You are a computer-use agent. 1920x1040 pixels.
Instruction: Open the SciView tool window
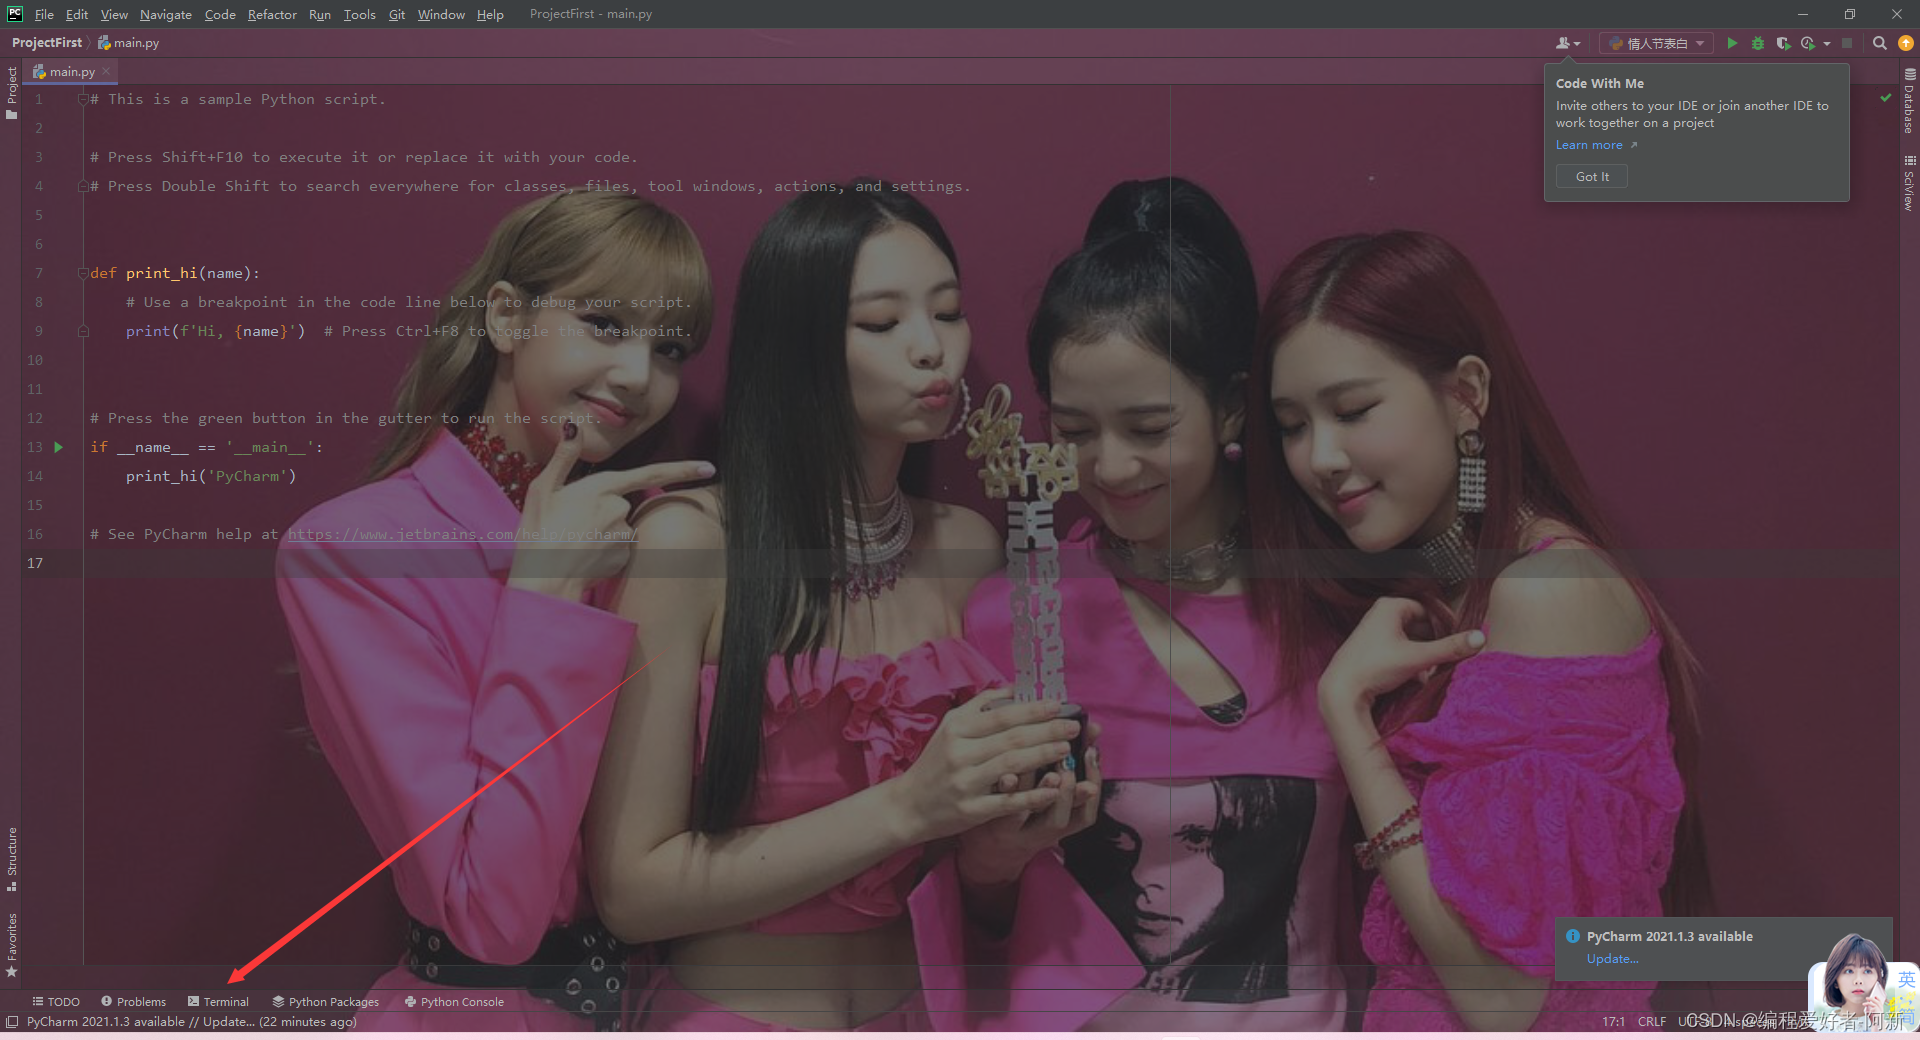[1909, 182]
